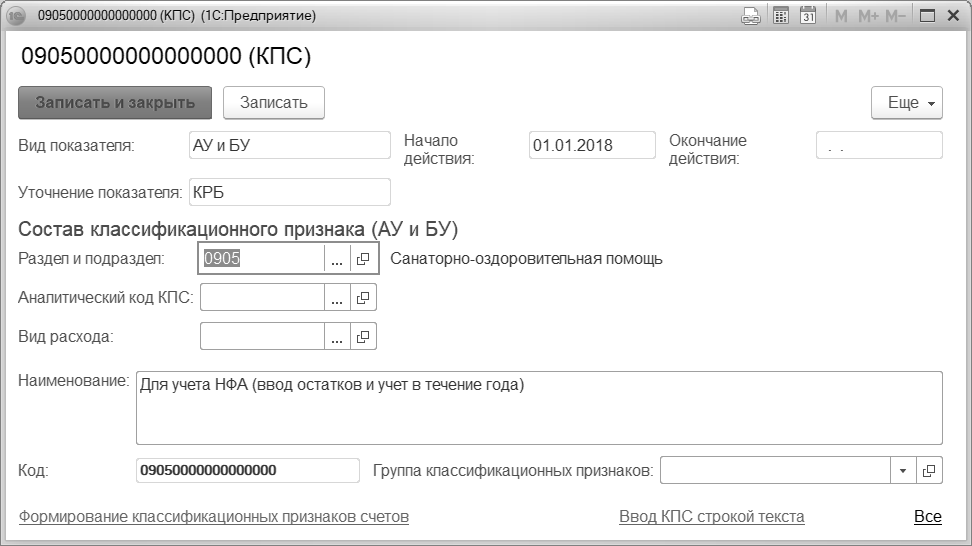Click Записать и закрыть button
This screenshot has height=546, width=972.
click(115, 102)
